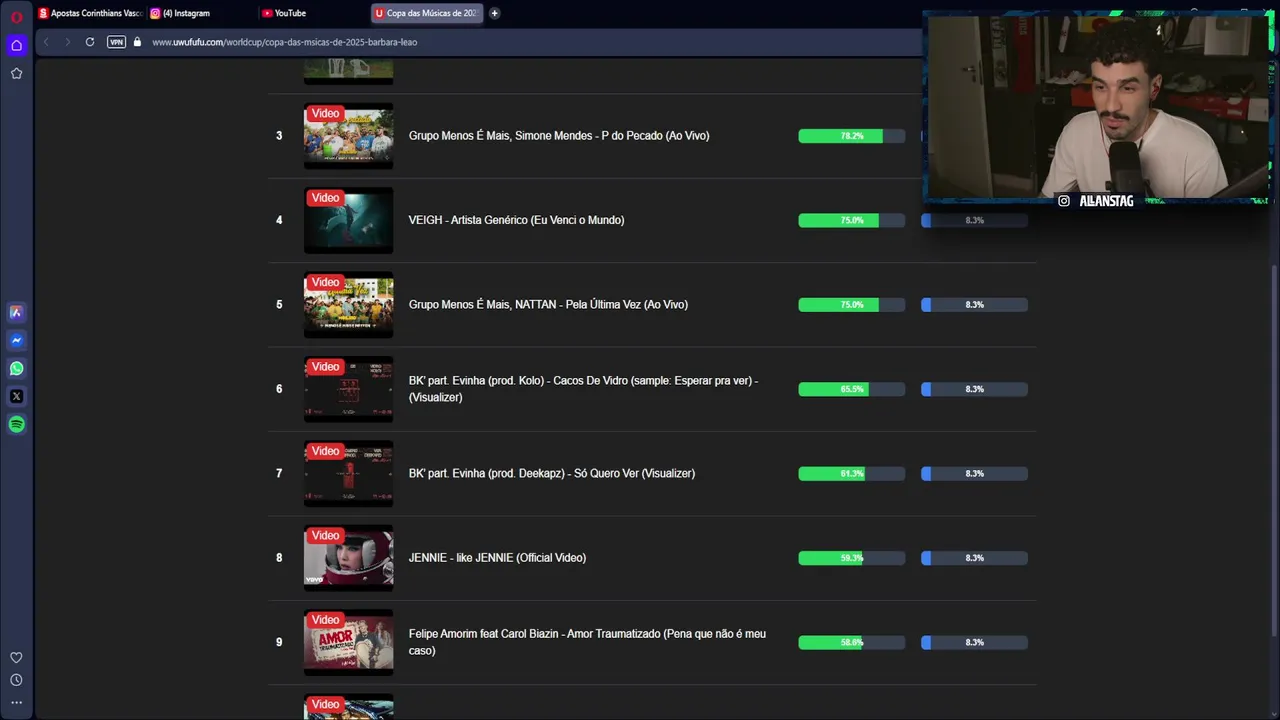The image size is (1280, 720).
Task: Open the bookmarks star in the sidebar
Action: point(16,73)
